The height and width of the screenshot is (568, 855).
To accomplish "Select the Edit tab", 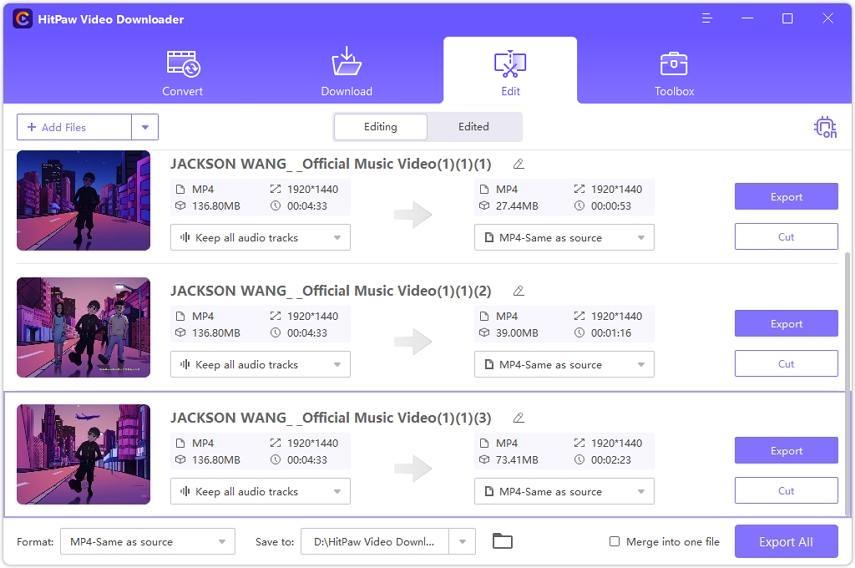I will pyautogui.click(x=510, y=71).
